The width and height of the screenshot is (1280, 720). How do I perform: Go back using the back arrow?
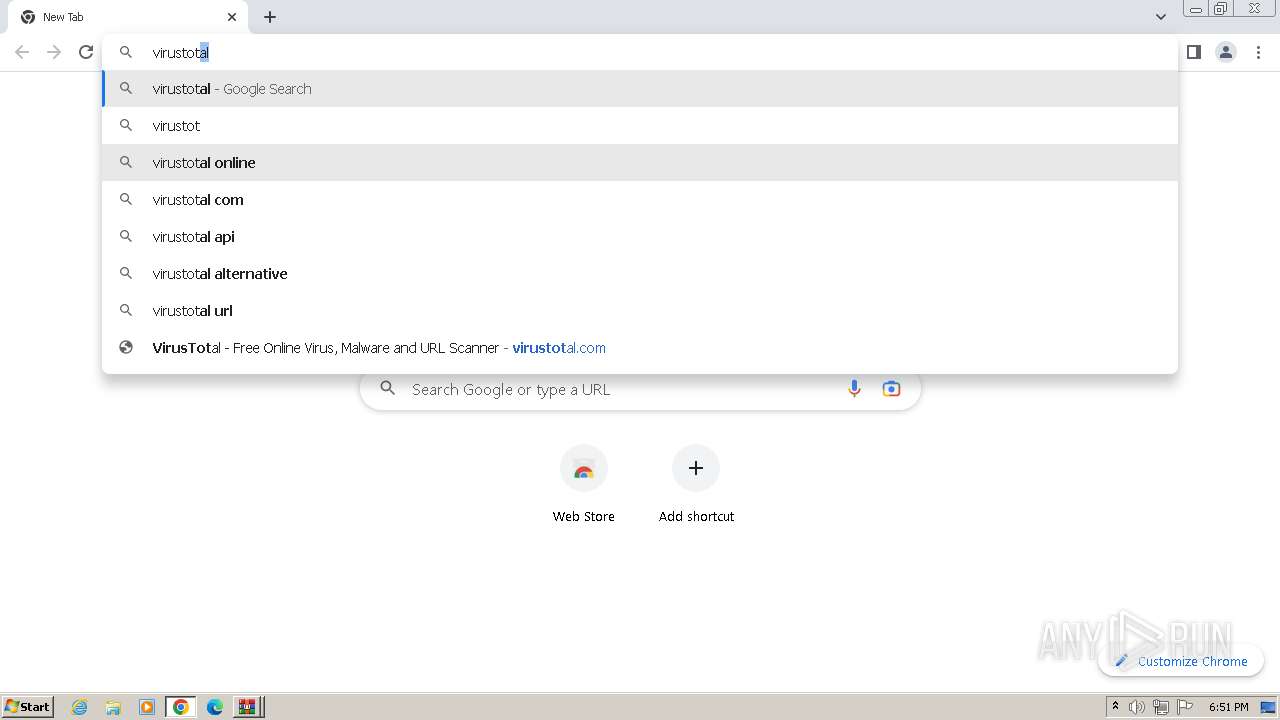point(22,52)
